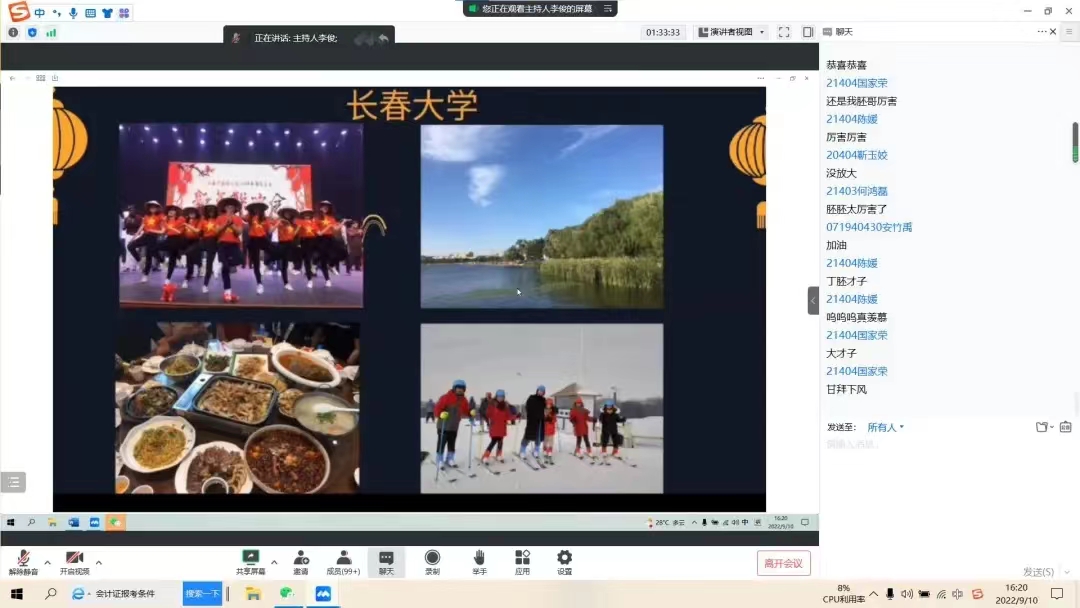
Task: Click the blue security shield icon
Action: point(32,32)
